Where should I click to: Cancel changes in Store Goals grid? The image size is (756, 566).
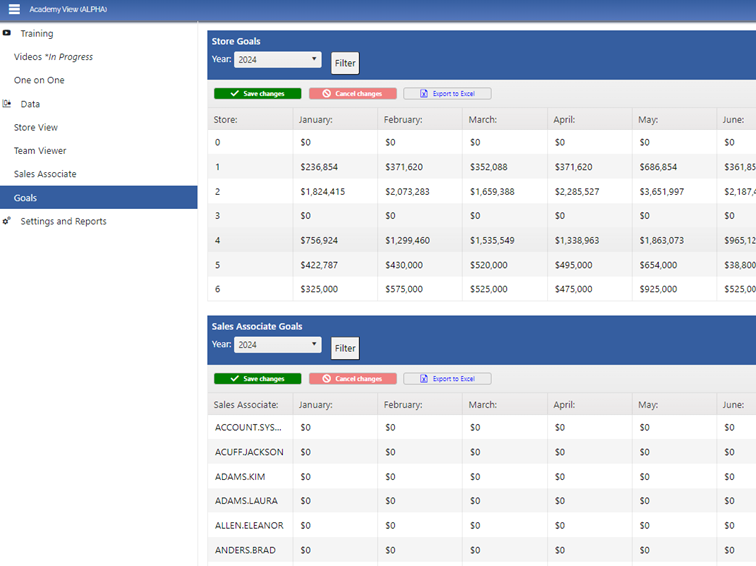pyautogui.click(x=352, y=94)
